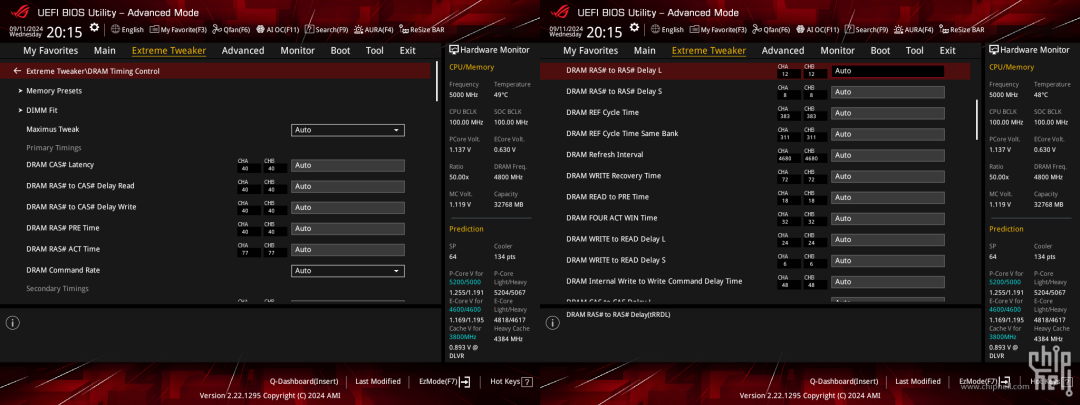Click the scrollbar in right BIOS window settings list
Screen dimensions: 1080x405
point(977,119)
